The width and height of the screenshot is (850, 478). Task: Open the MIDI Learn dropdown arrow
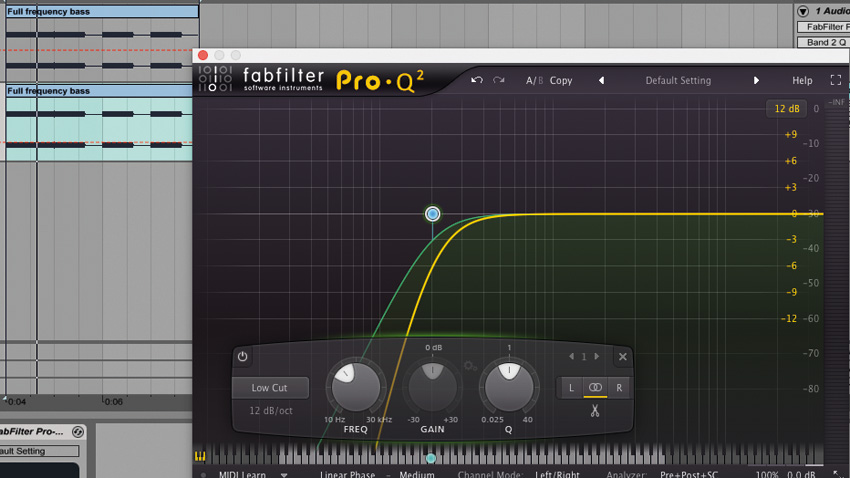point(284,475)
